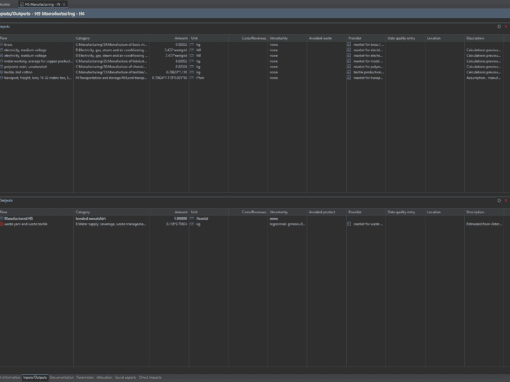Click the red remove icon in the Outputs section header

pyautogui.click(x=506, y=201)
